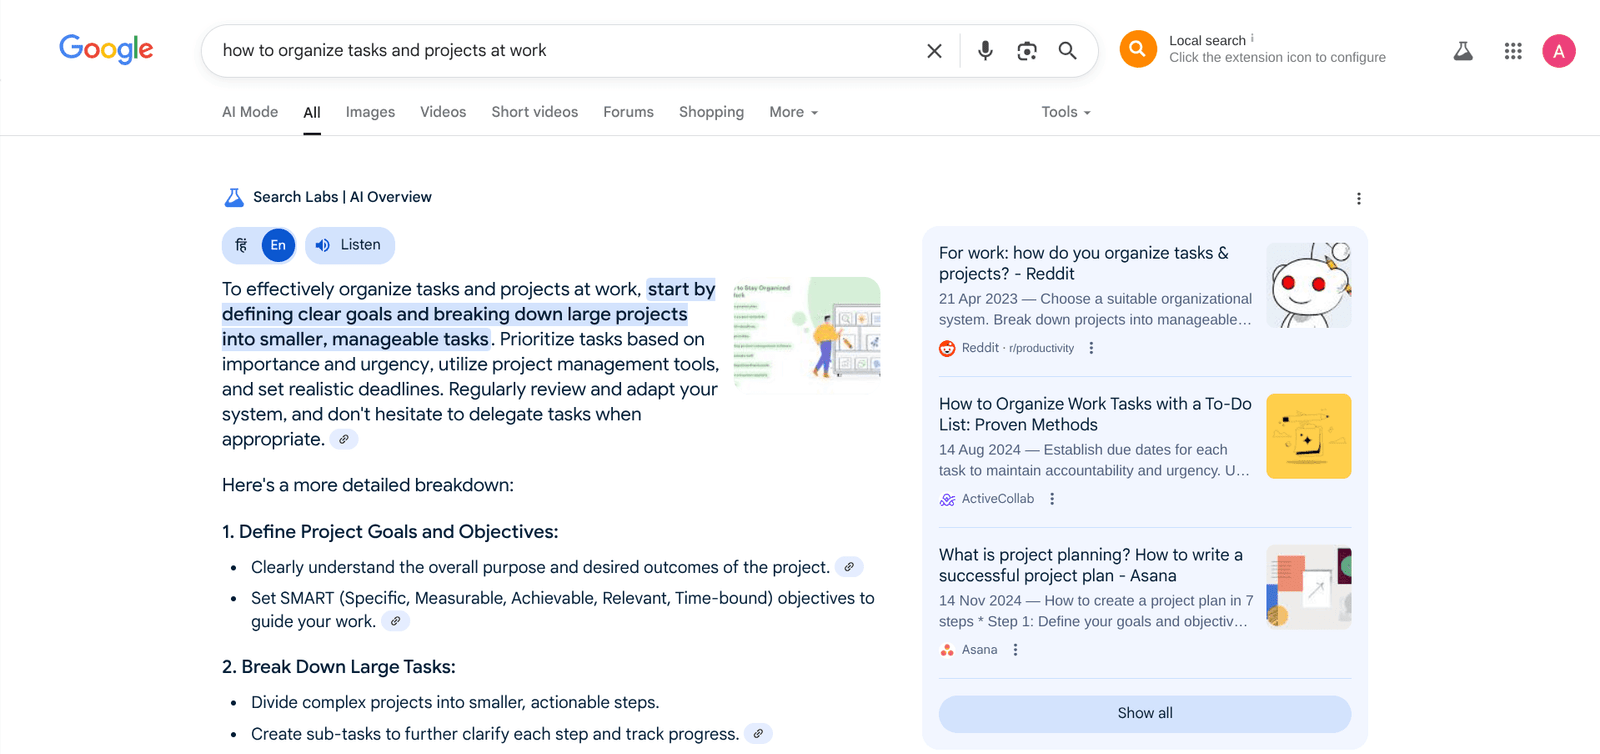Viewport: 1600px width, 754px height.
Task: Open Asana project planning result
Action: (1091, 565)
